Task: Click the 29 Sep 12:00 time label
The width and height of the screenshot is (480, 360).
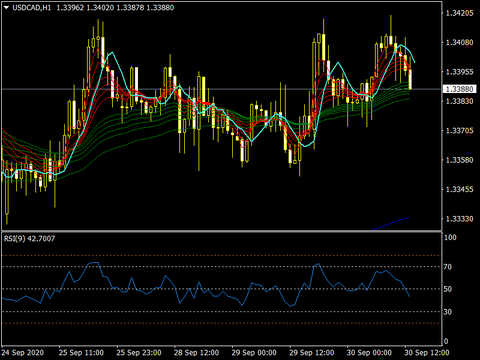Action: (x=312, y=352)
